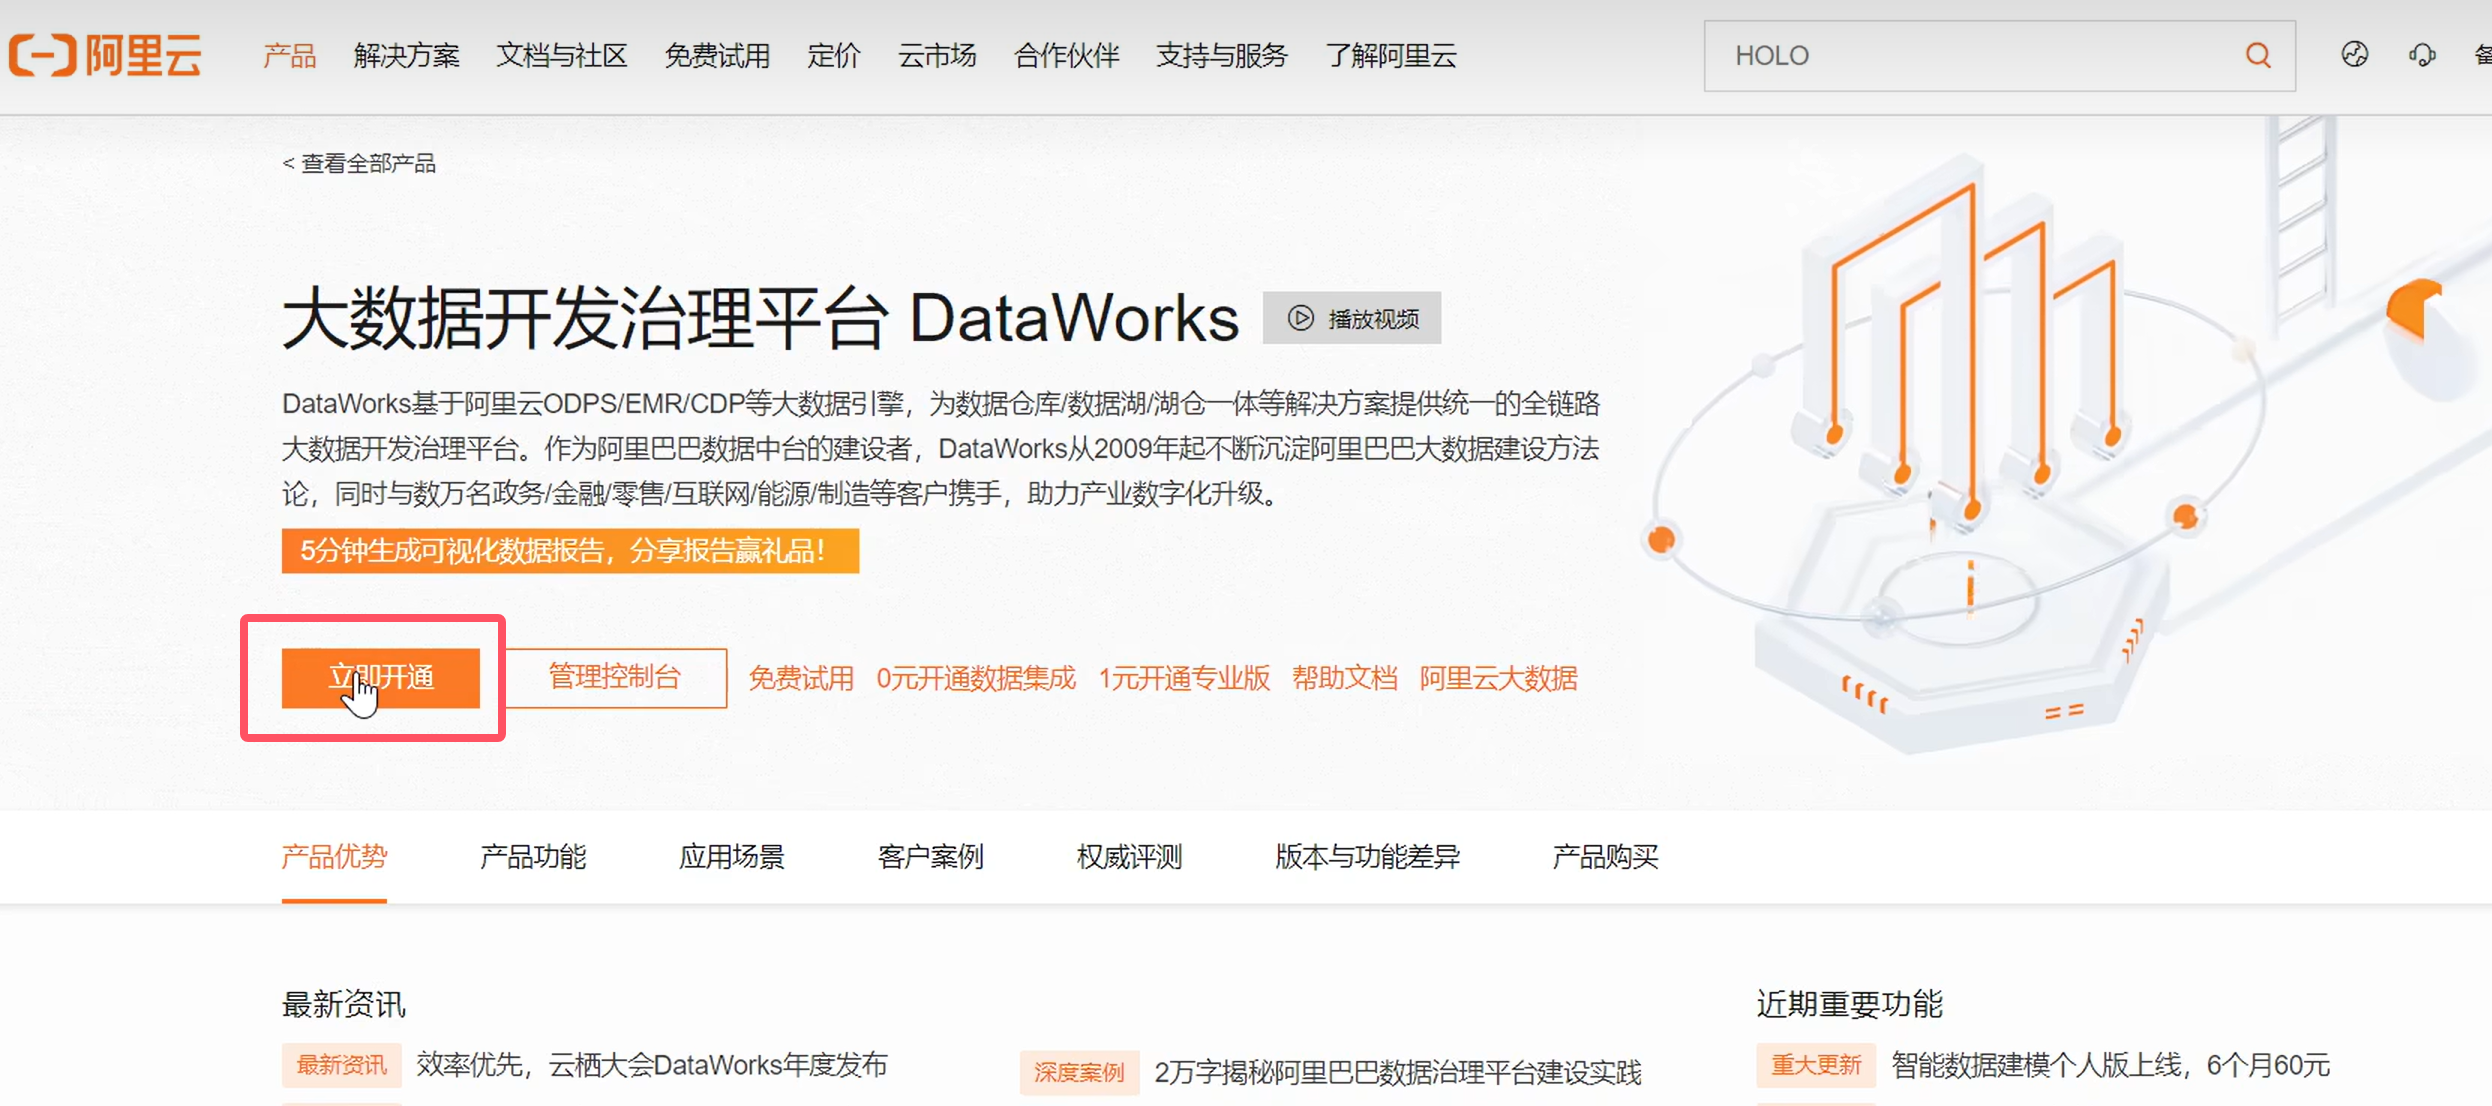Click the 1元开通专业版 link
Screen dimensions: 2492x1106
click(x=1184, y=679)
